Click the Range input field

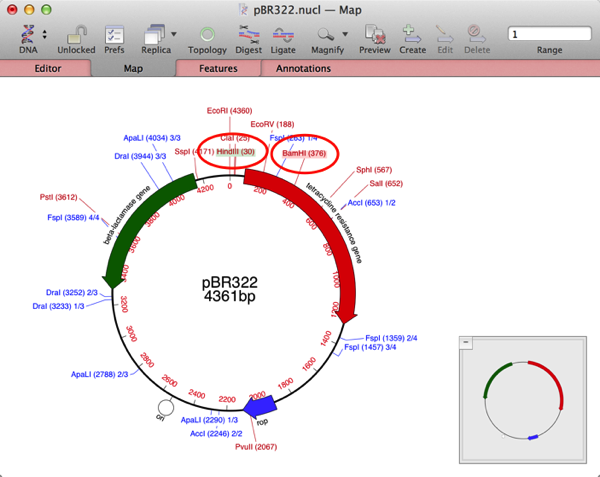click(x=548, y=34)
